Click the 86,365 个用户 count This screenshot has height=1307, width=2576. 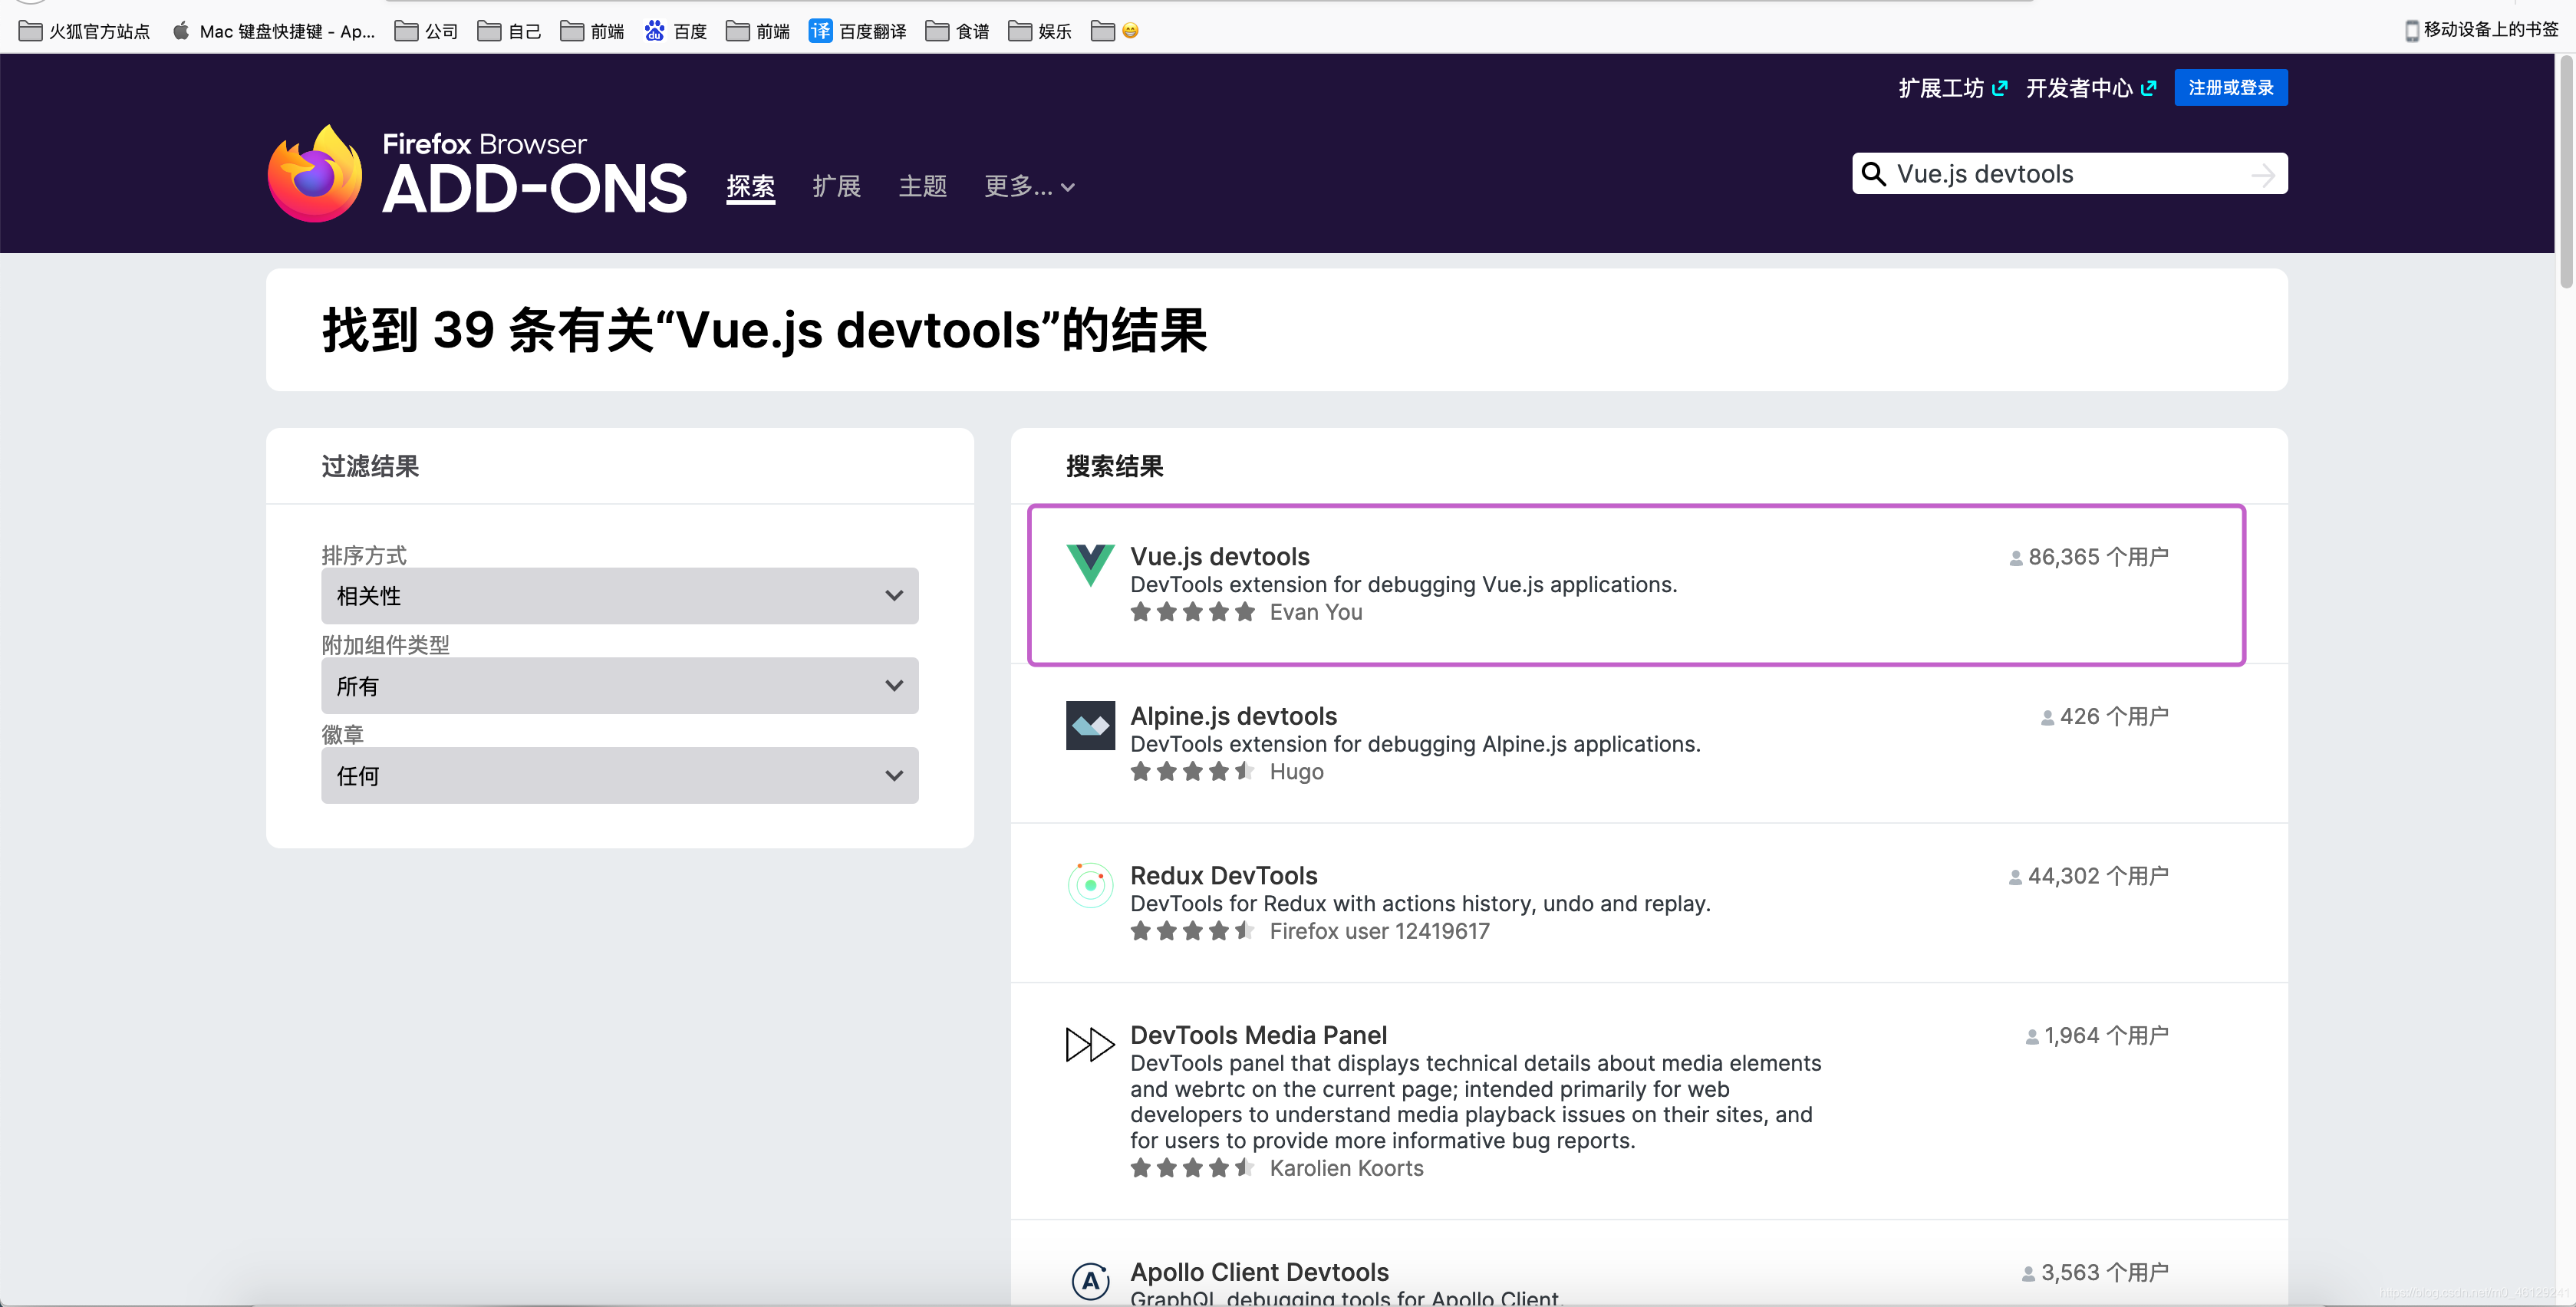click(2088, 557)
